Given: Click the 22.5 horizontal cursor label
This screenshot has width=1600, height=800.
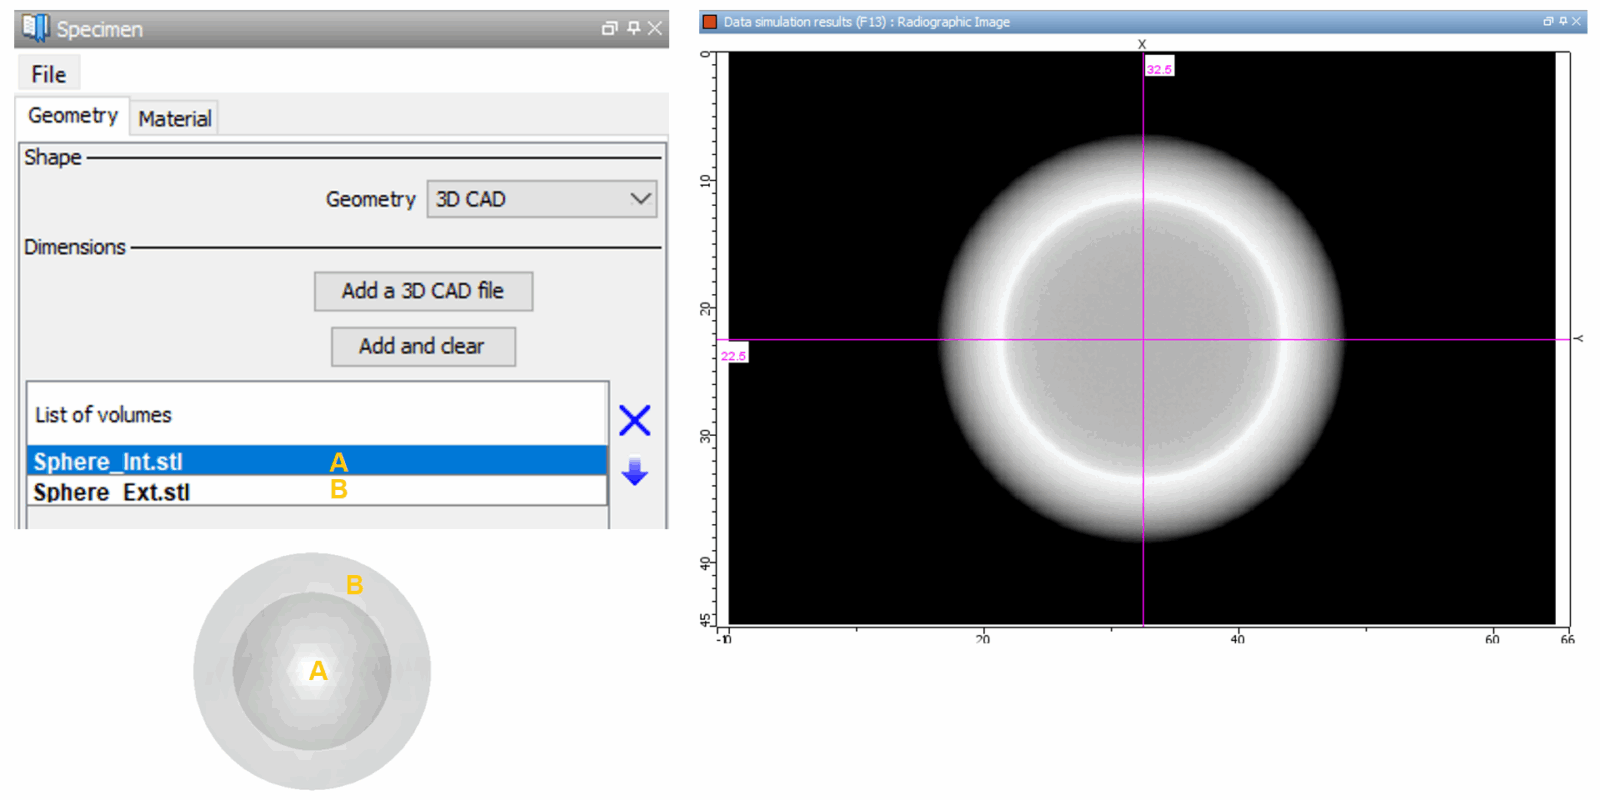Looking at the screenshot, I should pyautogui.click(x=733, y=355).
